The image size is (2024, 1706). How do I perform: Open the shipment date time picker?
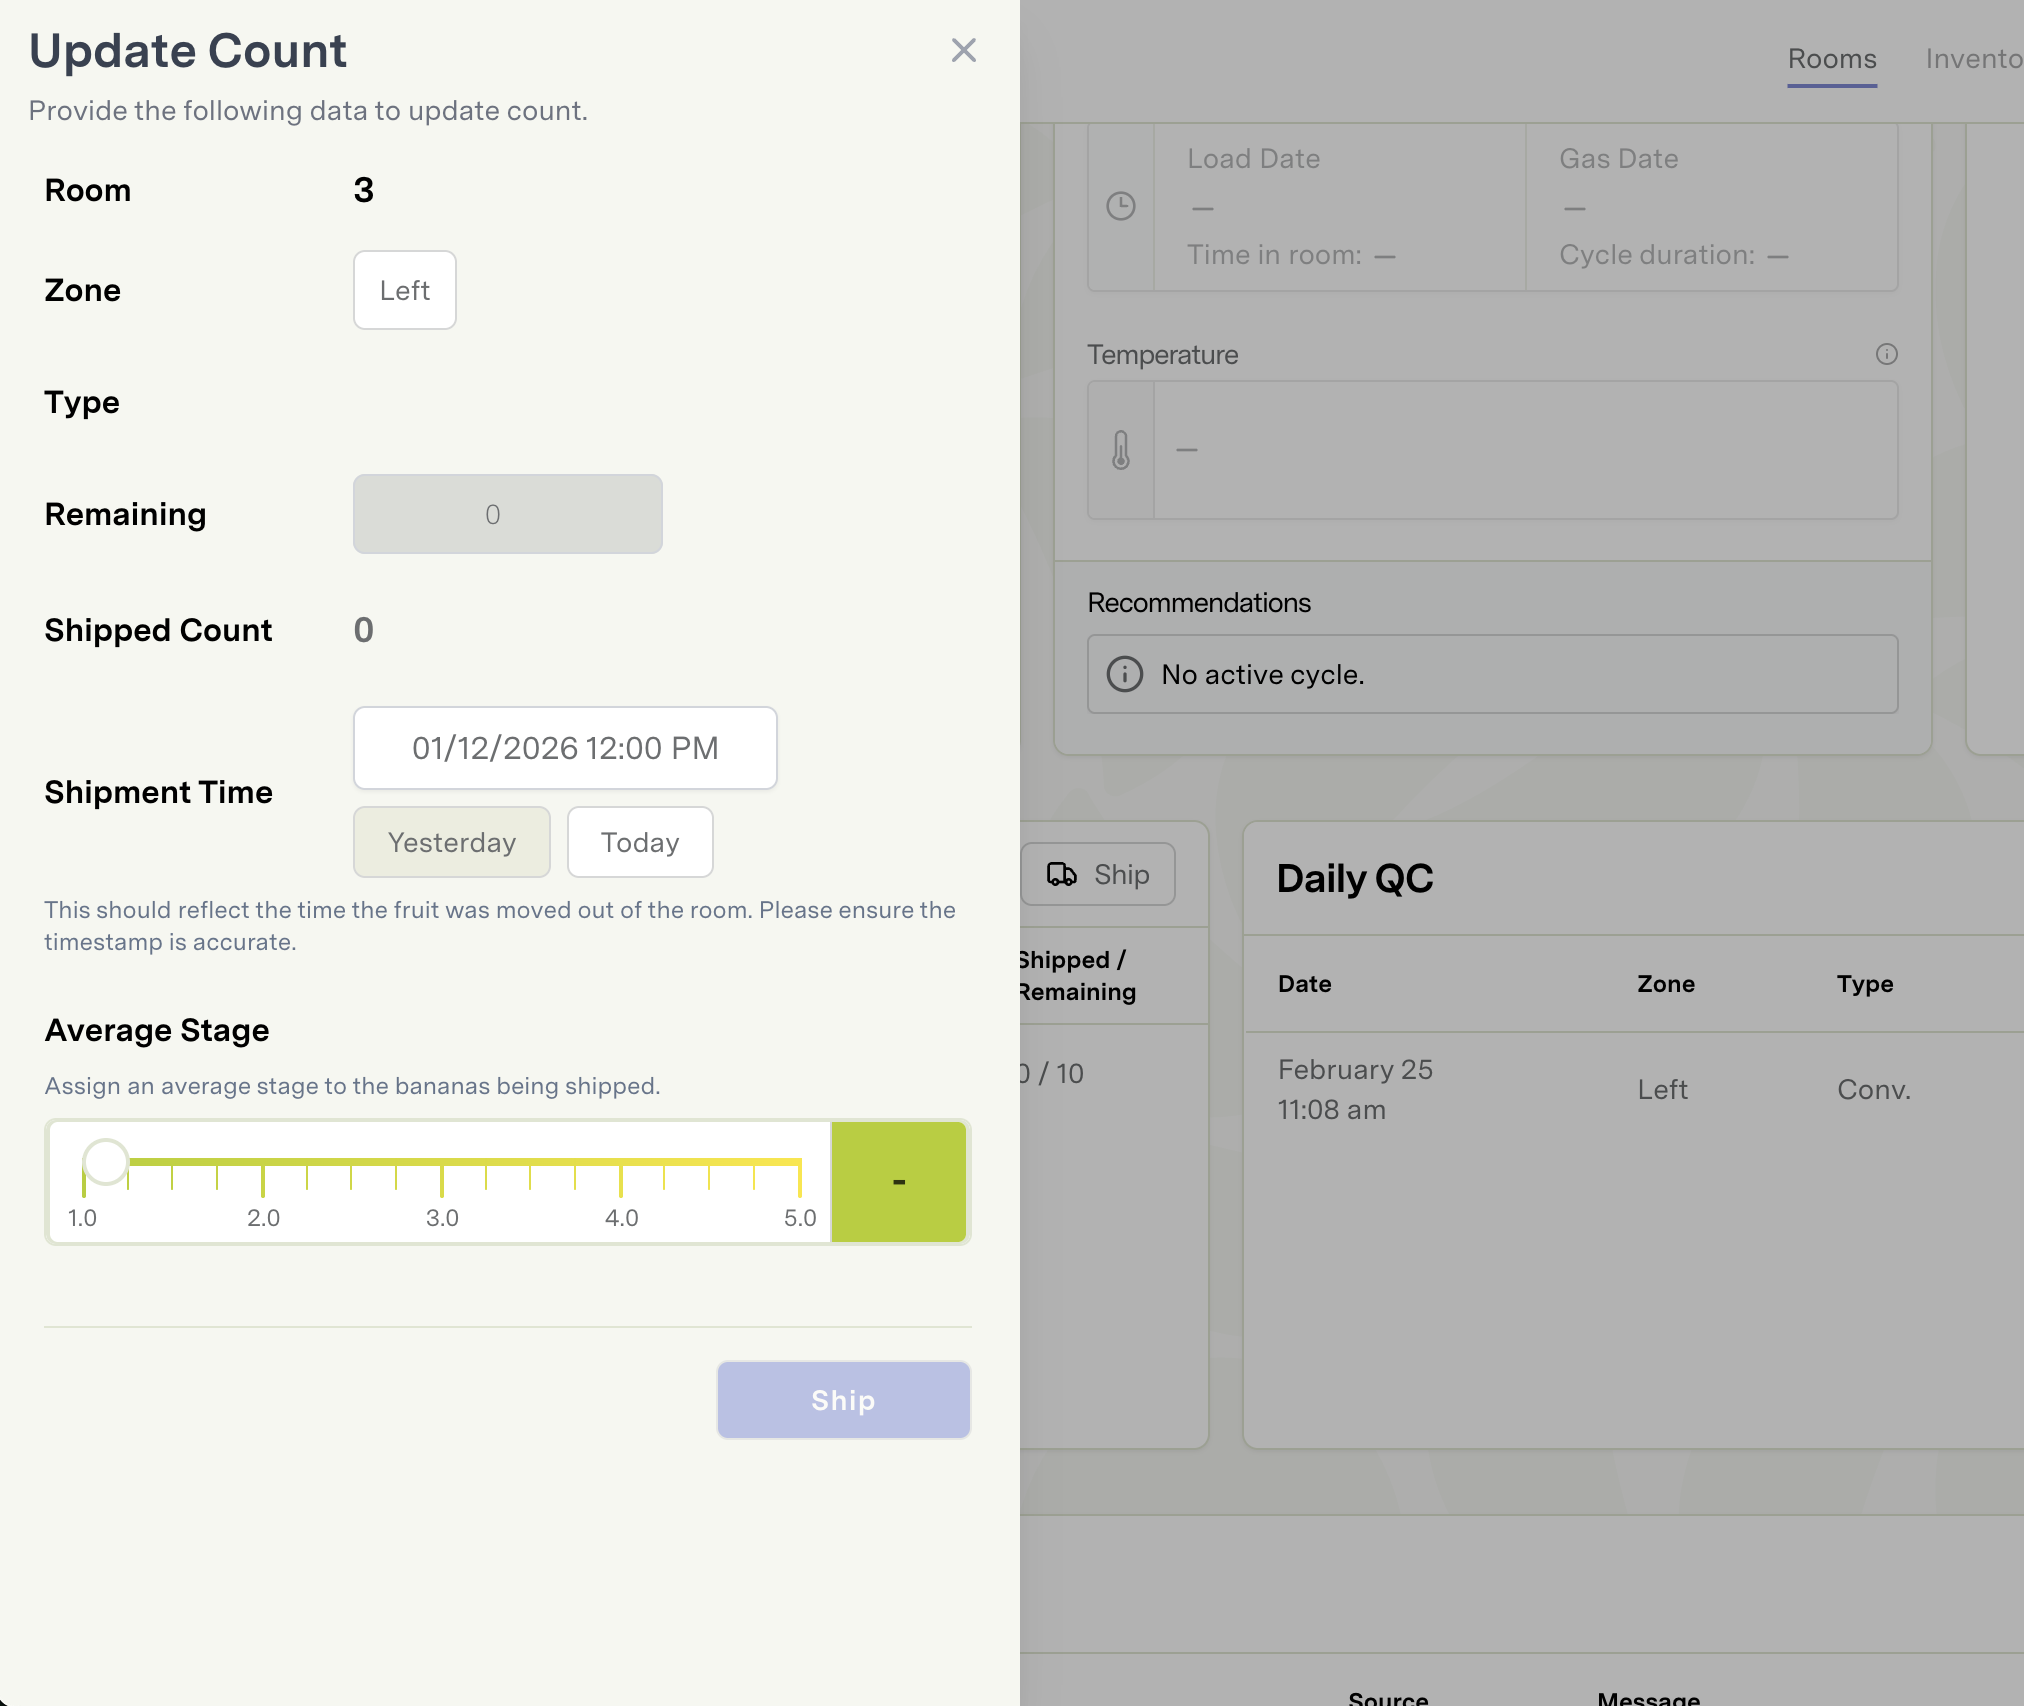(x=564, y=748)
